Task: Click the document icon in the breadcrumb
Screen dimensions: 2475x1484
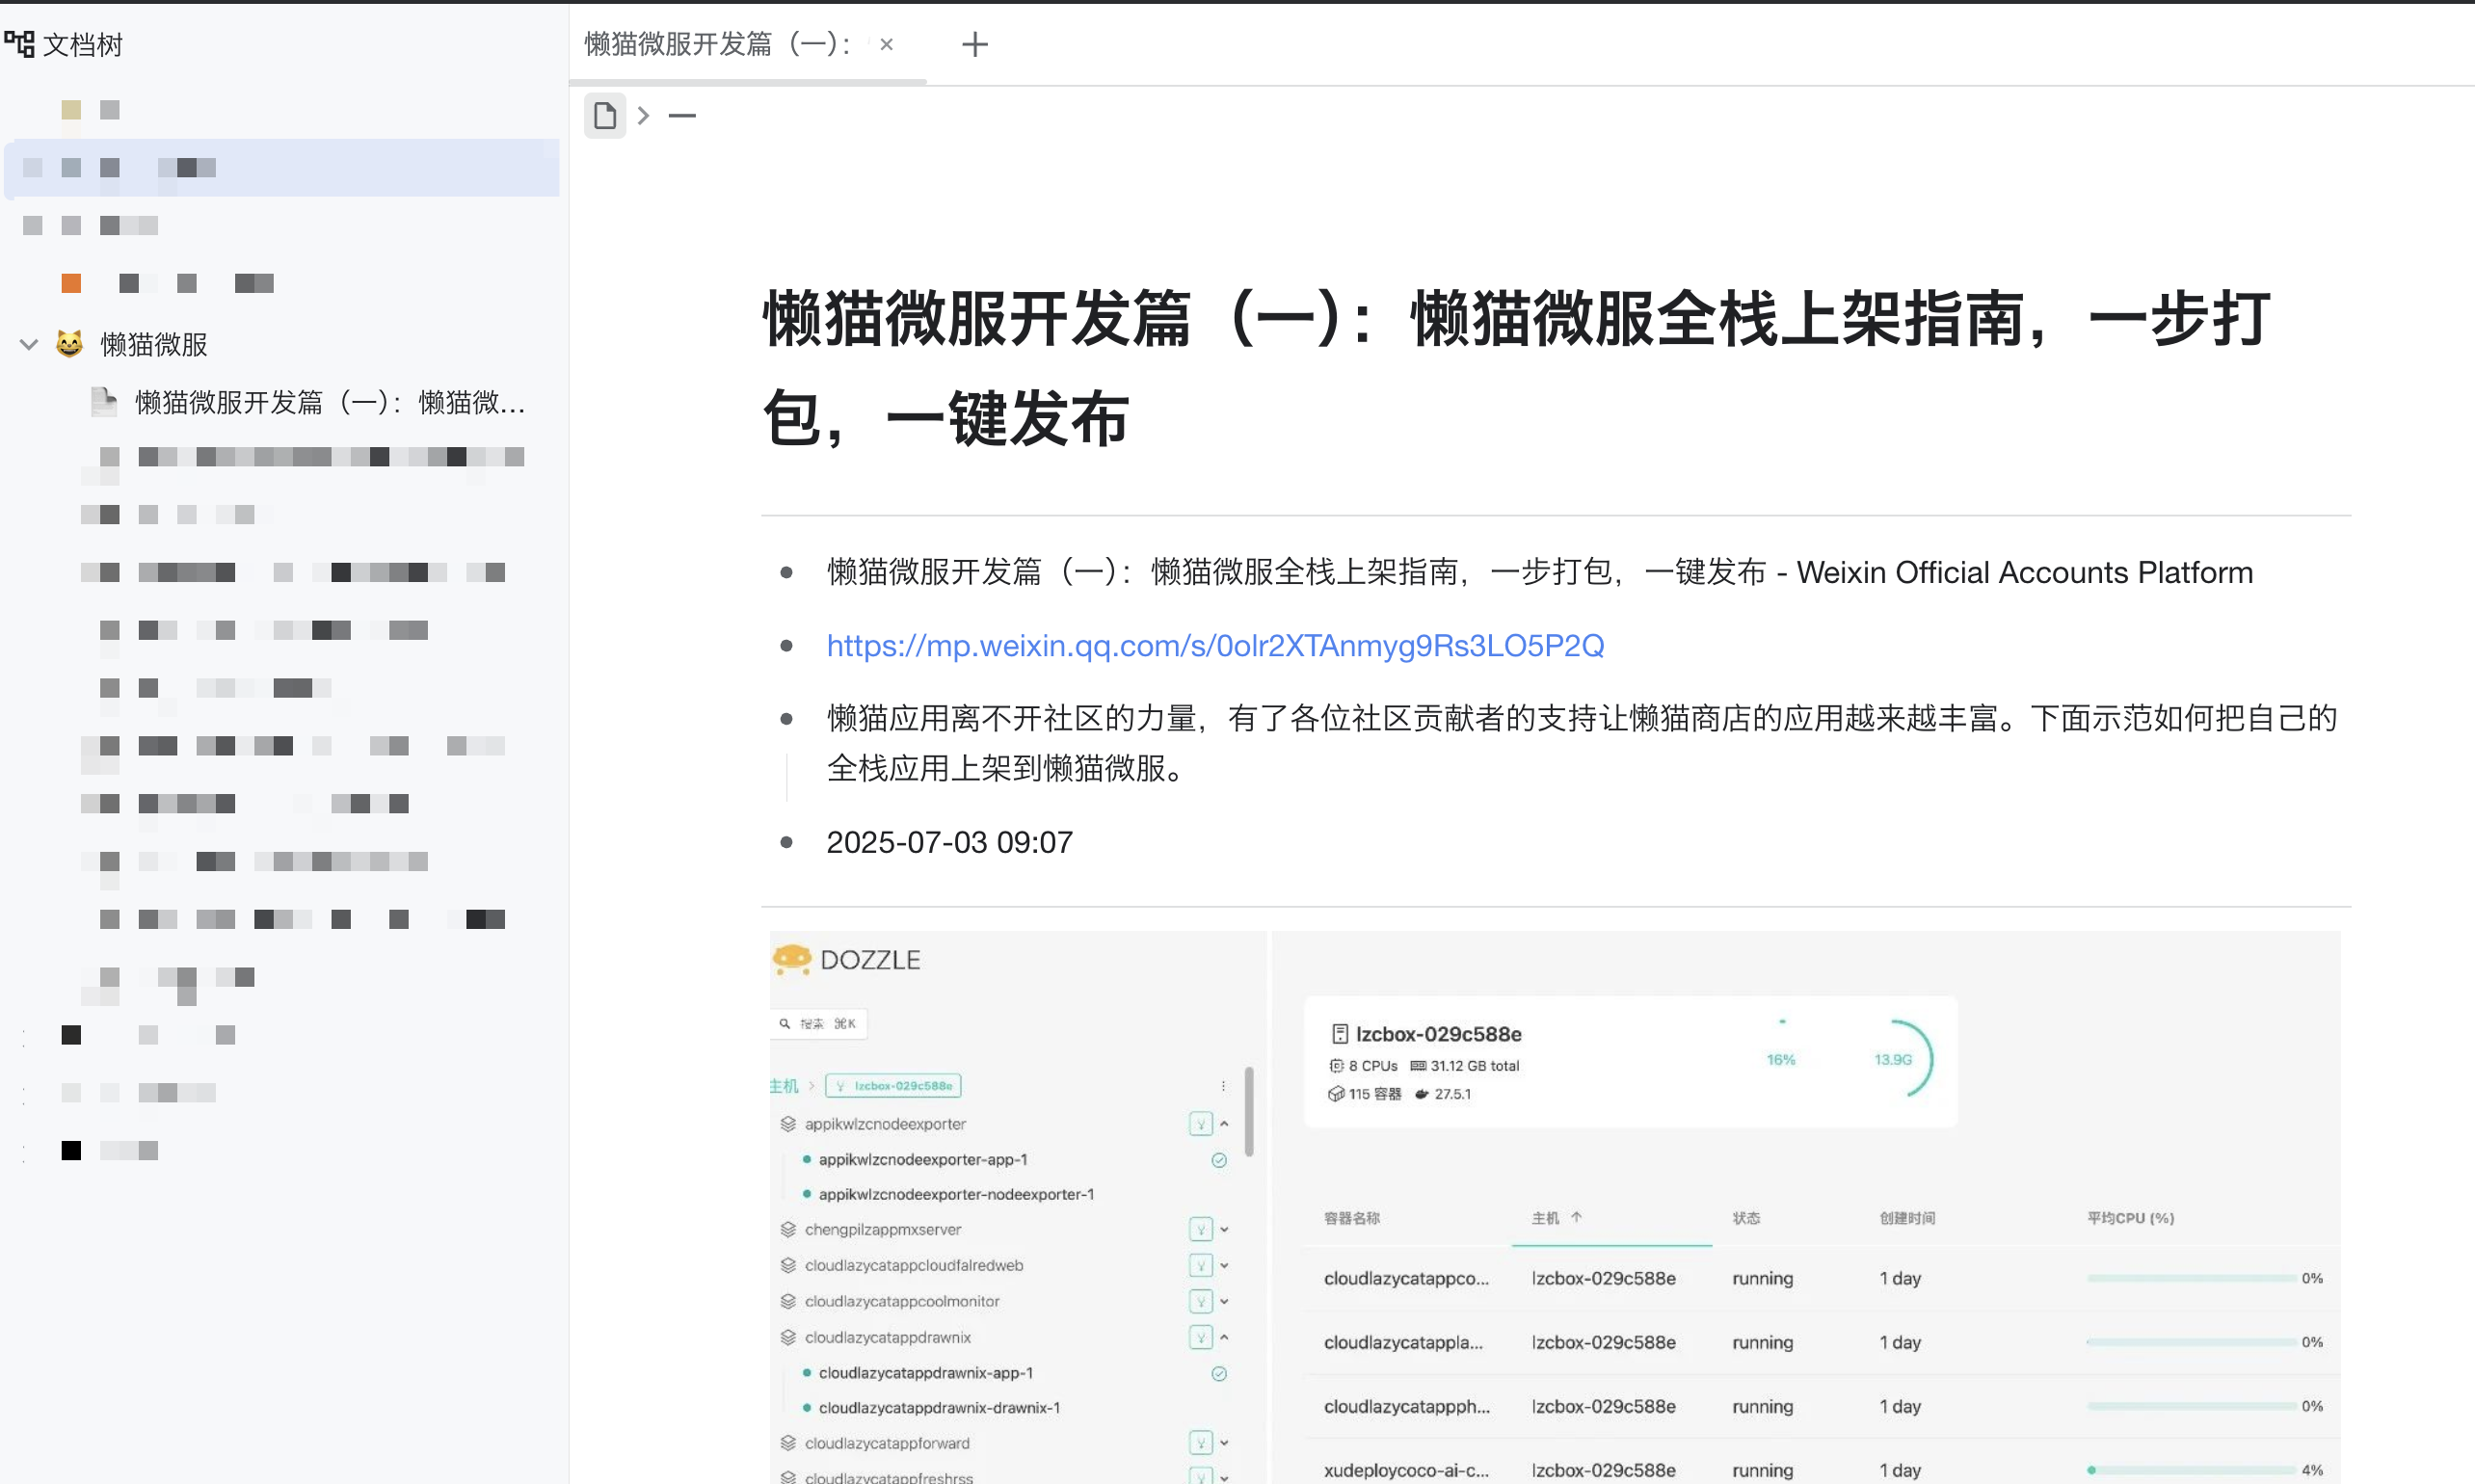Action: (x=604, y=116)
